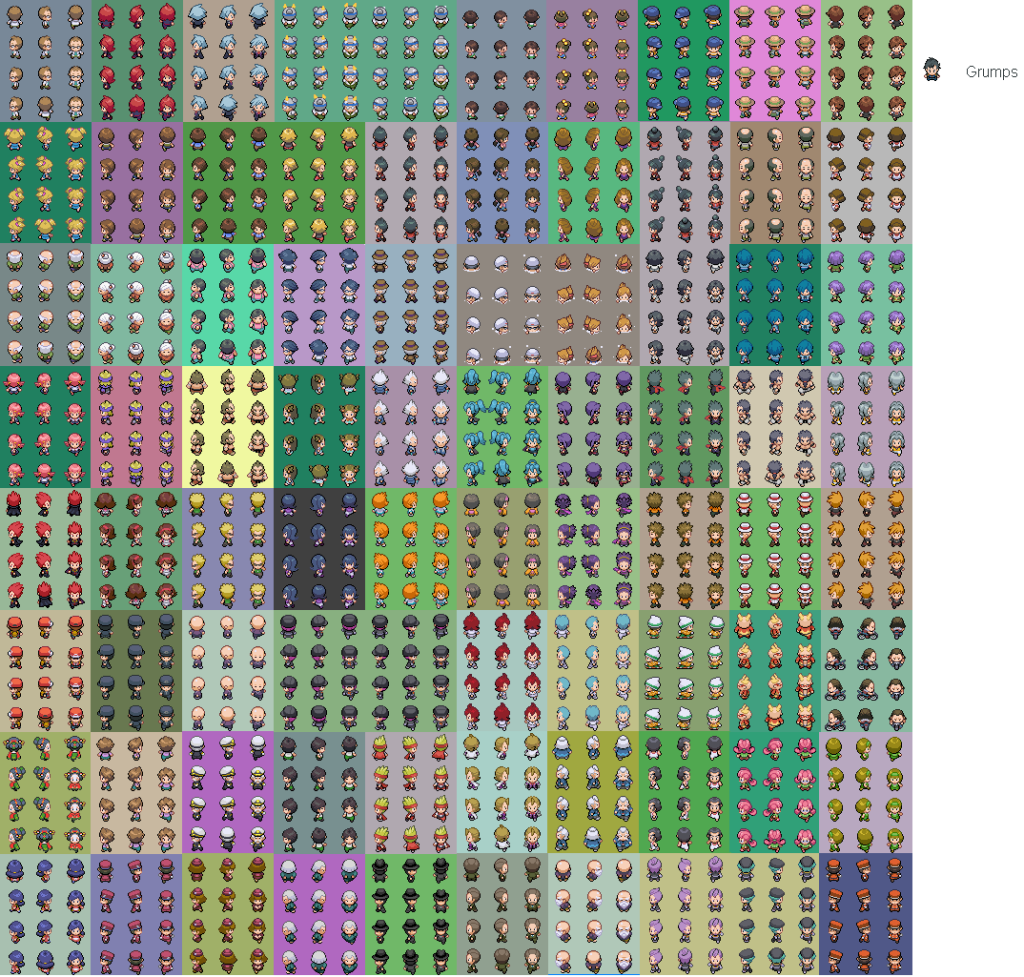Select the bald old man in green sheet
The image size is (1024, 977).
(x=46, y=305)
